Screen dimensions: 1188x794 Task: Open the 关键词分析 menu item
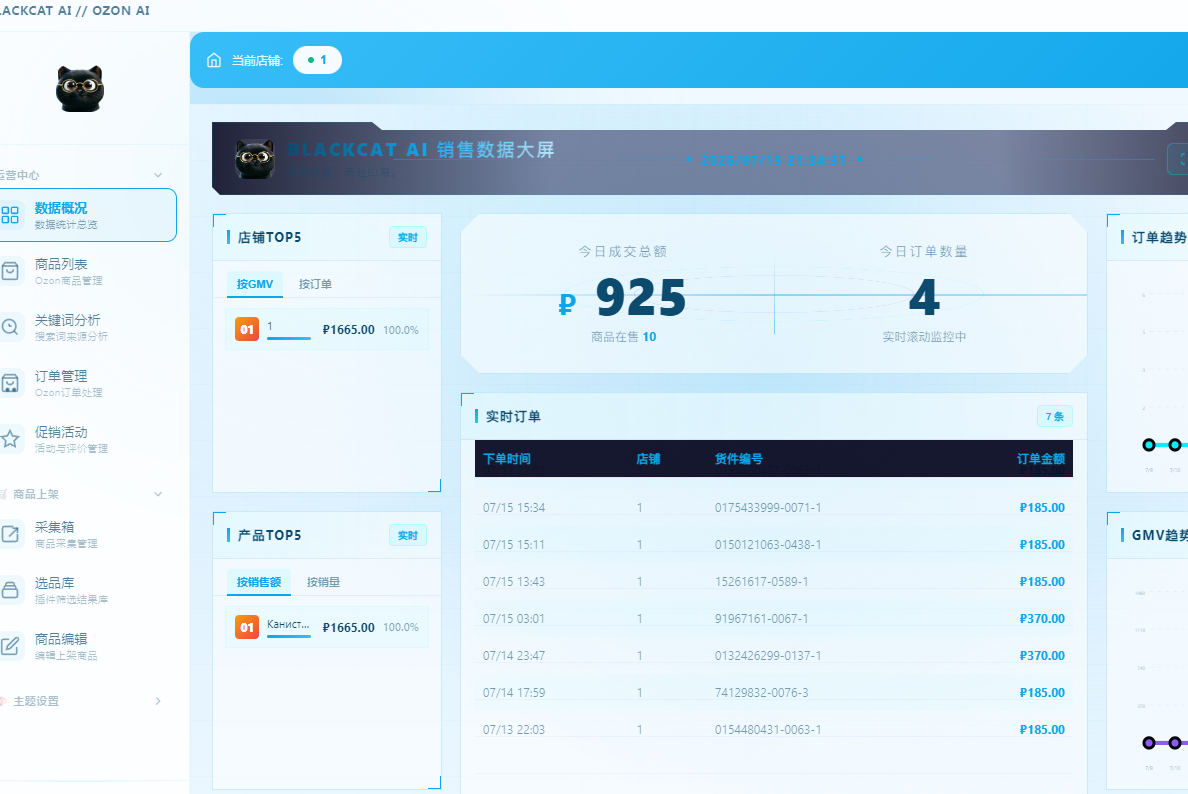(x=88, y=327)
